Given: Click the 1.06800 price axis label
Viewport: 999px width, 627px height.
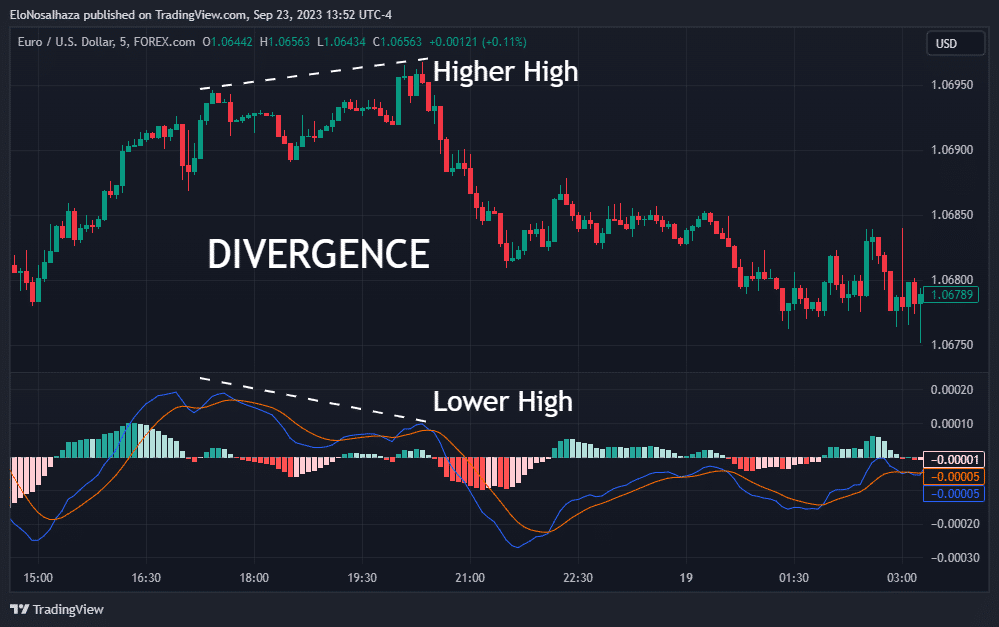Looking at the screenshot, I should click(x=952, y=280).
